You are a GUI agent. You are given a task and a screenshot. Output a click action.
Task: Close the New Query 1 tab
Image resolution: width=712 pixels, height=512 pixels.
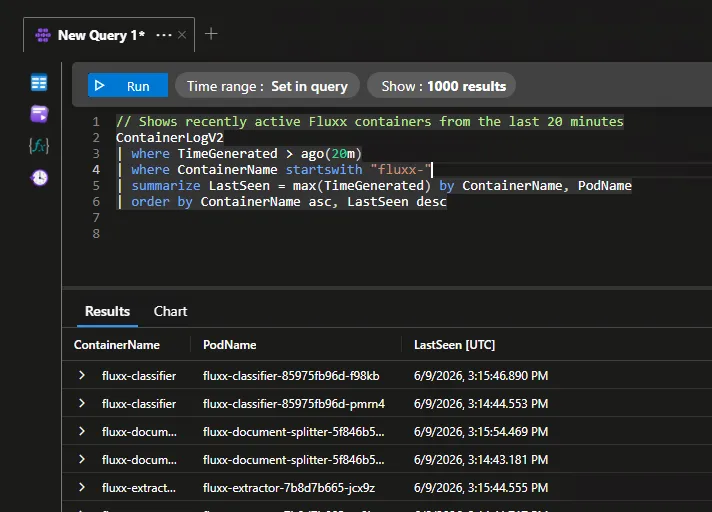(182, 35)
